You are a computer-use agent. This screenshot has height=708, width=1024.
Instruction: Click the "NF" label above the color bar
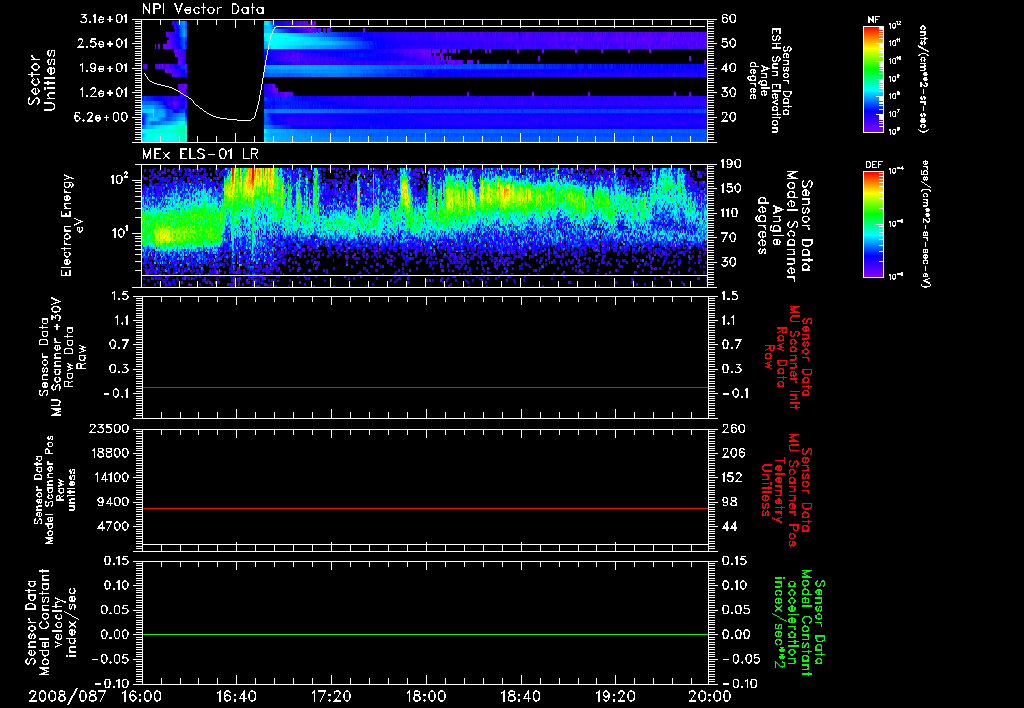(874, 20)
